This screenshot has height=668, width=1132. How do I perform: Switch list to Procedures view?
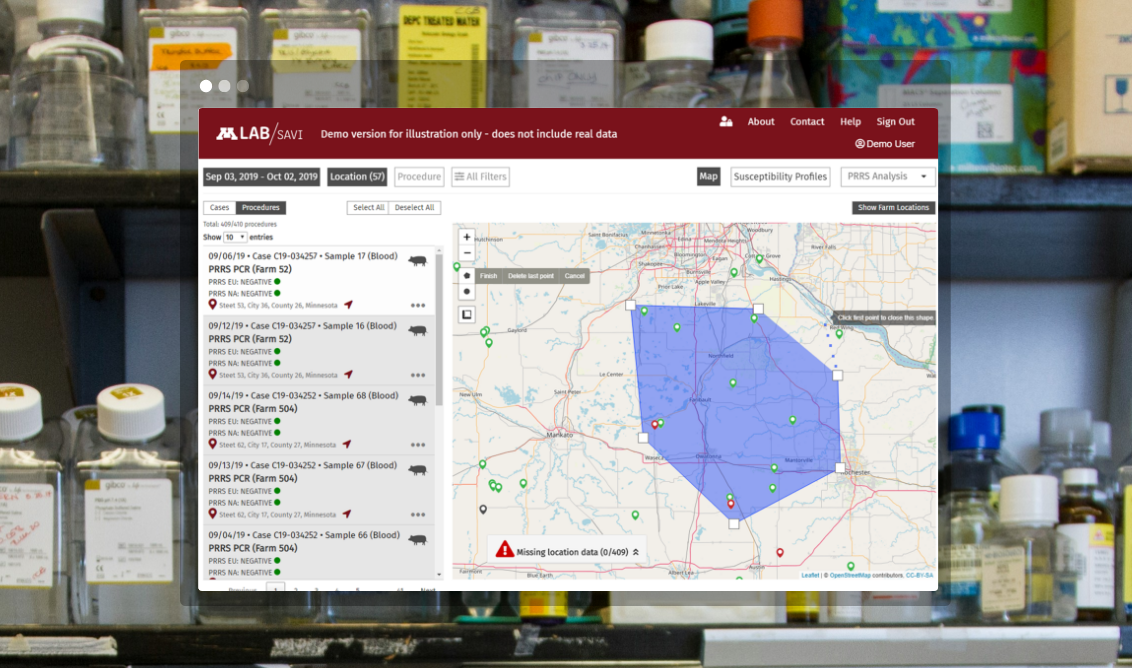pos(261,207)
